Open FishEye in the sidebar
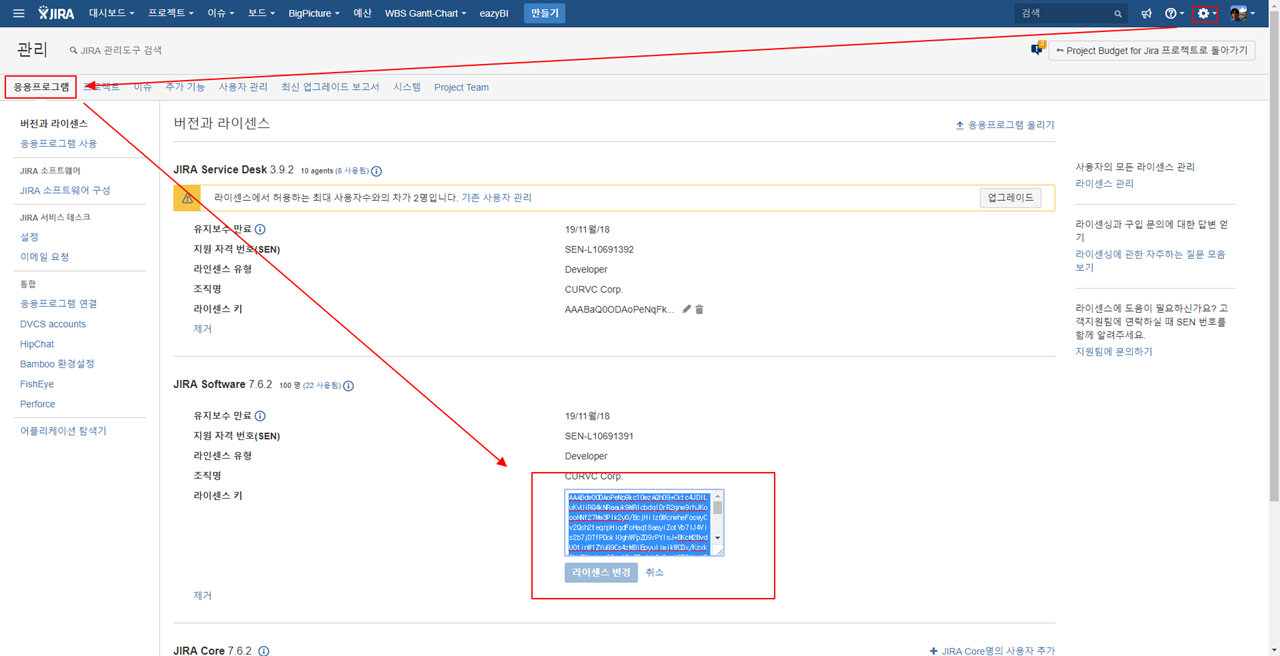Viewport: 1280px width, 656px height. [x=37, y=384]
